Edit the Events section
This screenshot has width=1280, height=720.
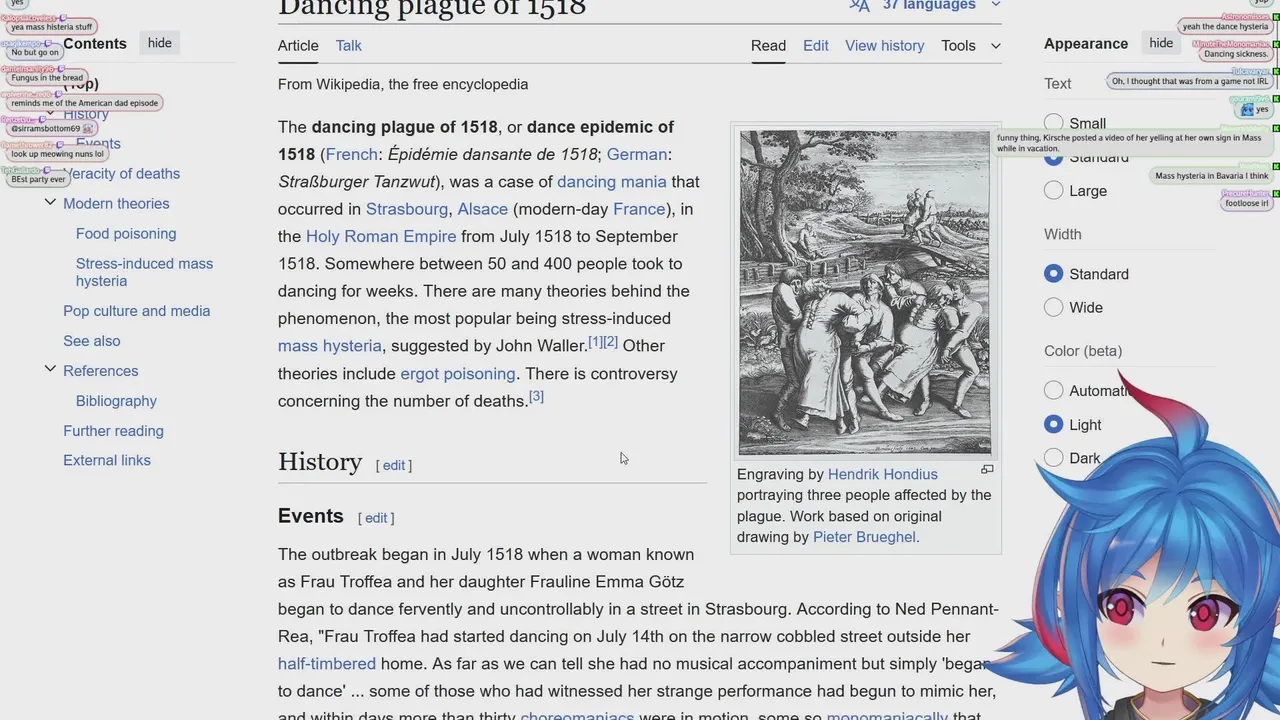click(x=376, y=518)
